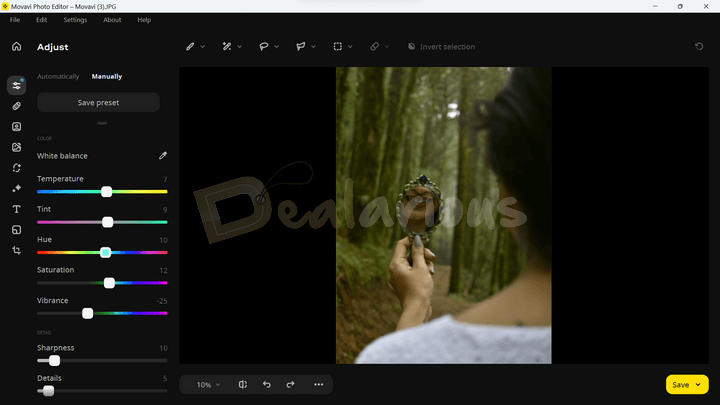Open the About menu
This screenshot has height=405, width=720.
pyautogui.click(x=112, y=20)
